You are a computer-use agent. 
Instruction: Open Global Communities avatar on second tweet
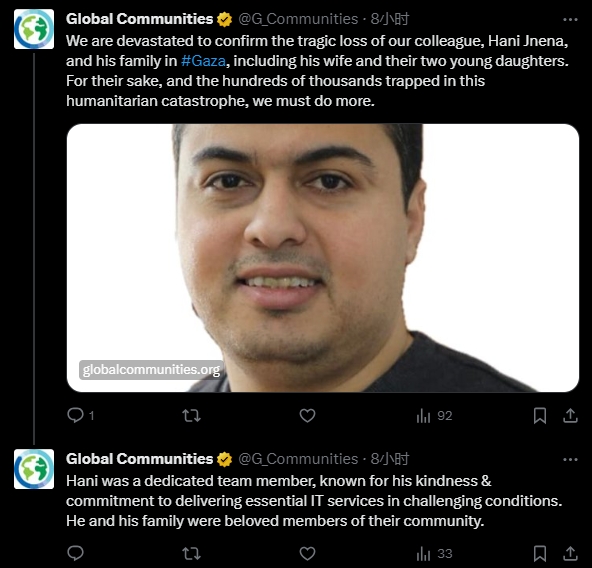tap(34, 469)
